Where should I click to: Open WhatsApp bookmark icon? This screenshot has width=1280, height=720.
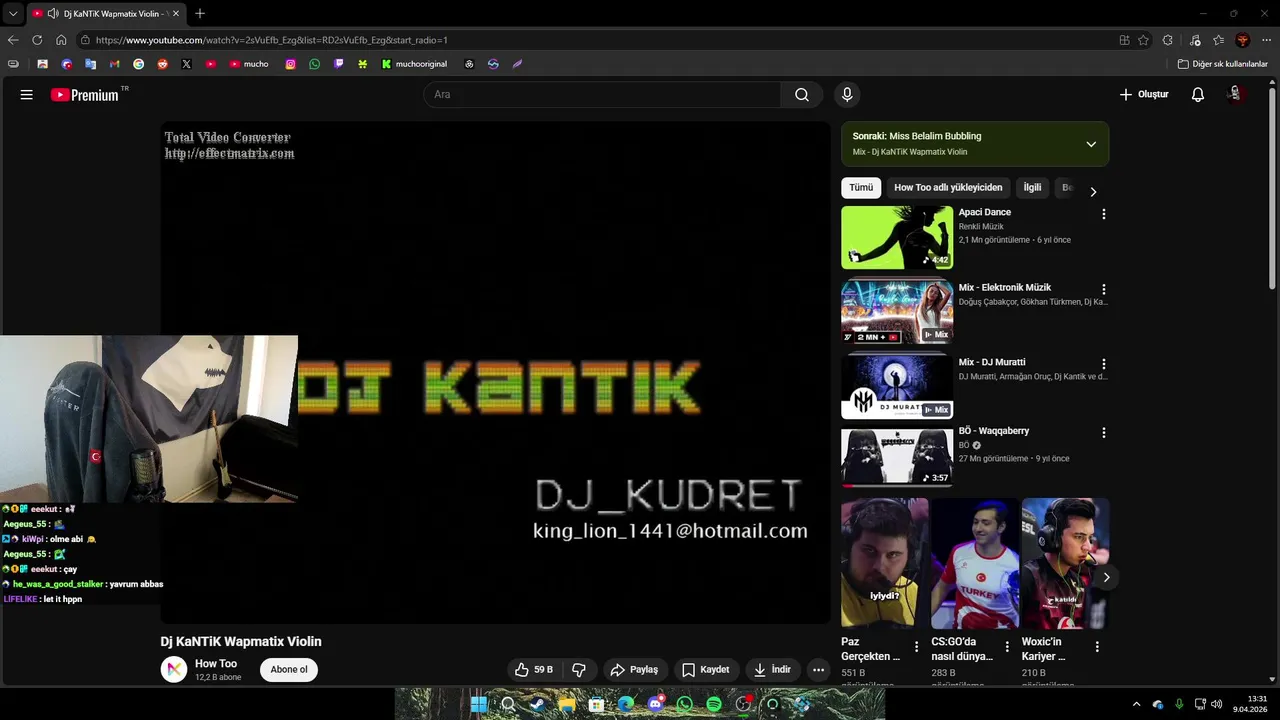(x=315, y=64)
